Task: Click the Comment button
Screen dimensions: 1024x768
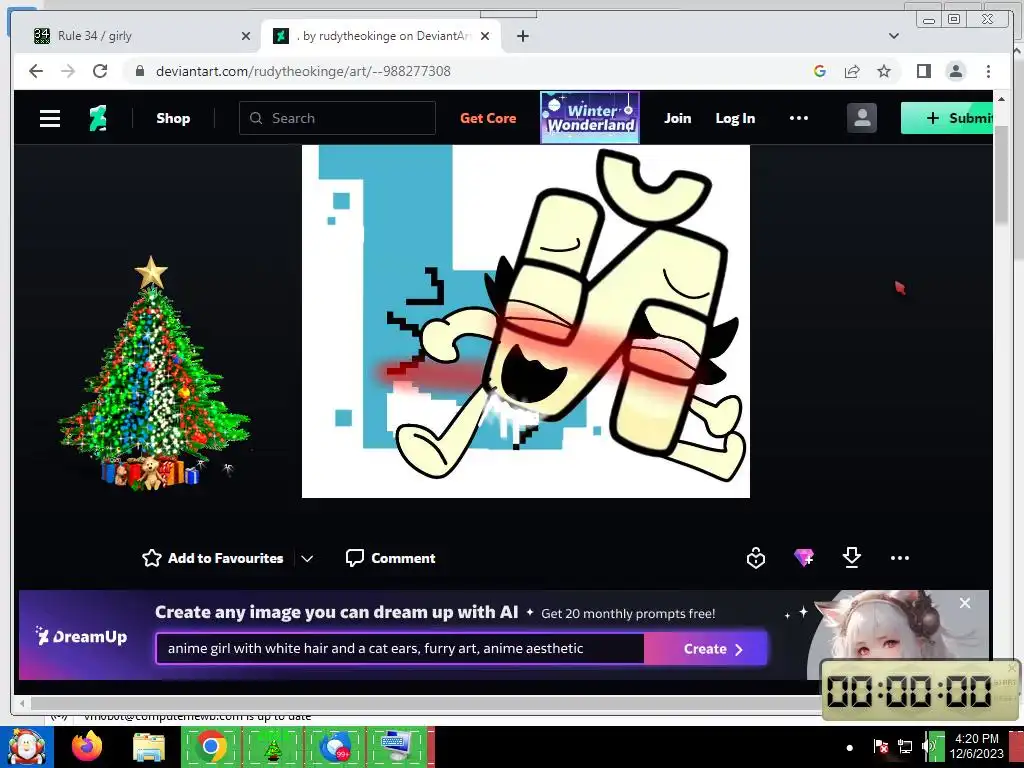Action: [390, 558]
